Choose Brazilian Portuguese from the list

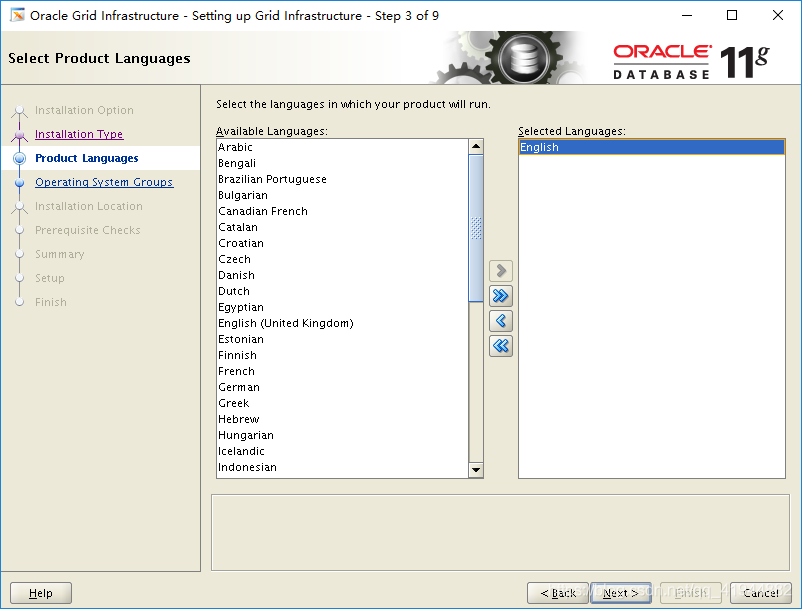click(x=342, y=179)
